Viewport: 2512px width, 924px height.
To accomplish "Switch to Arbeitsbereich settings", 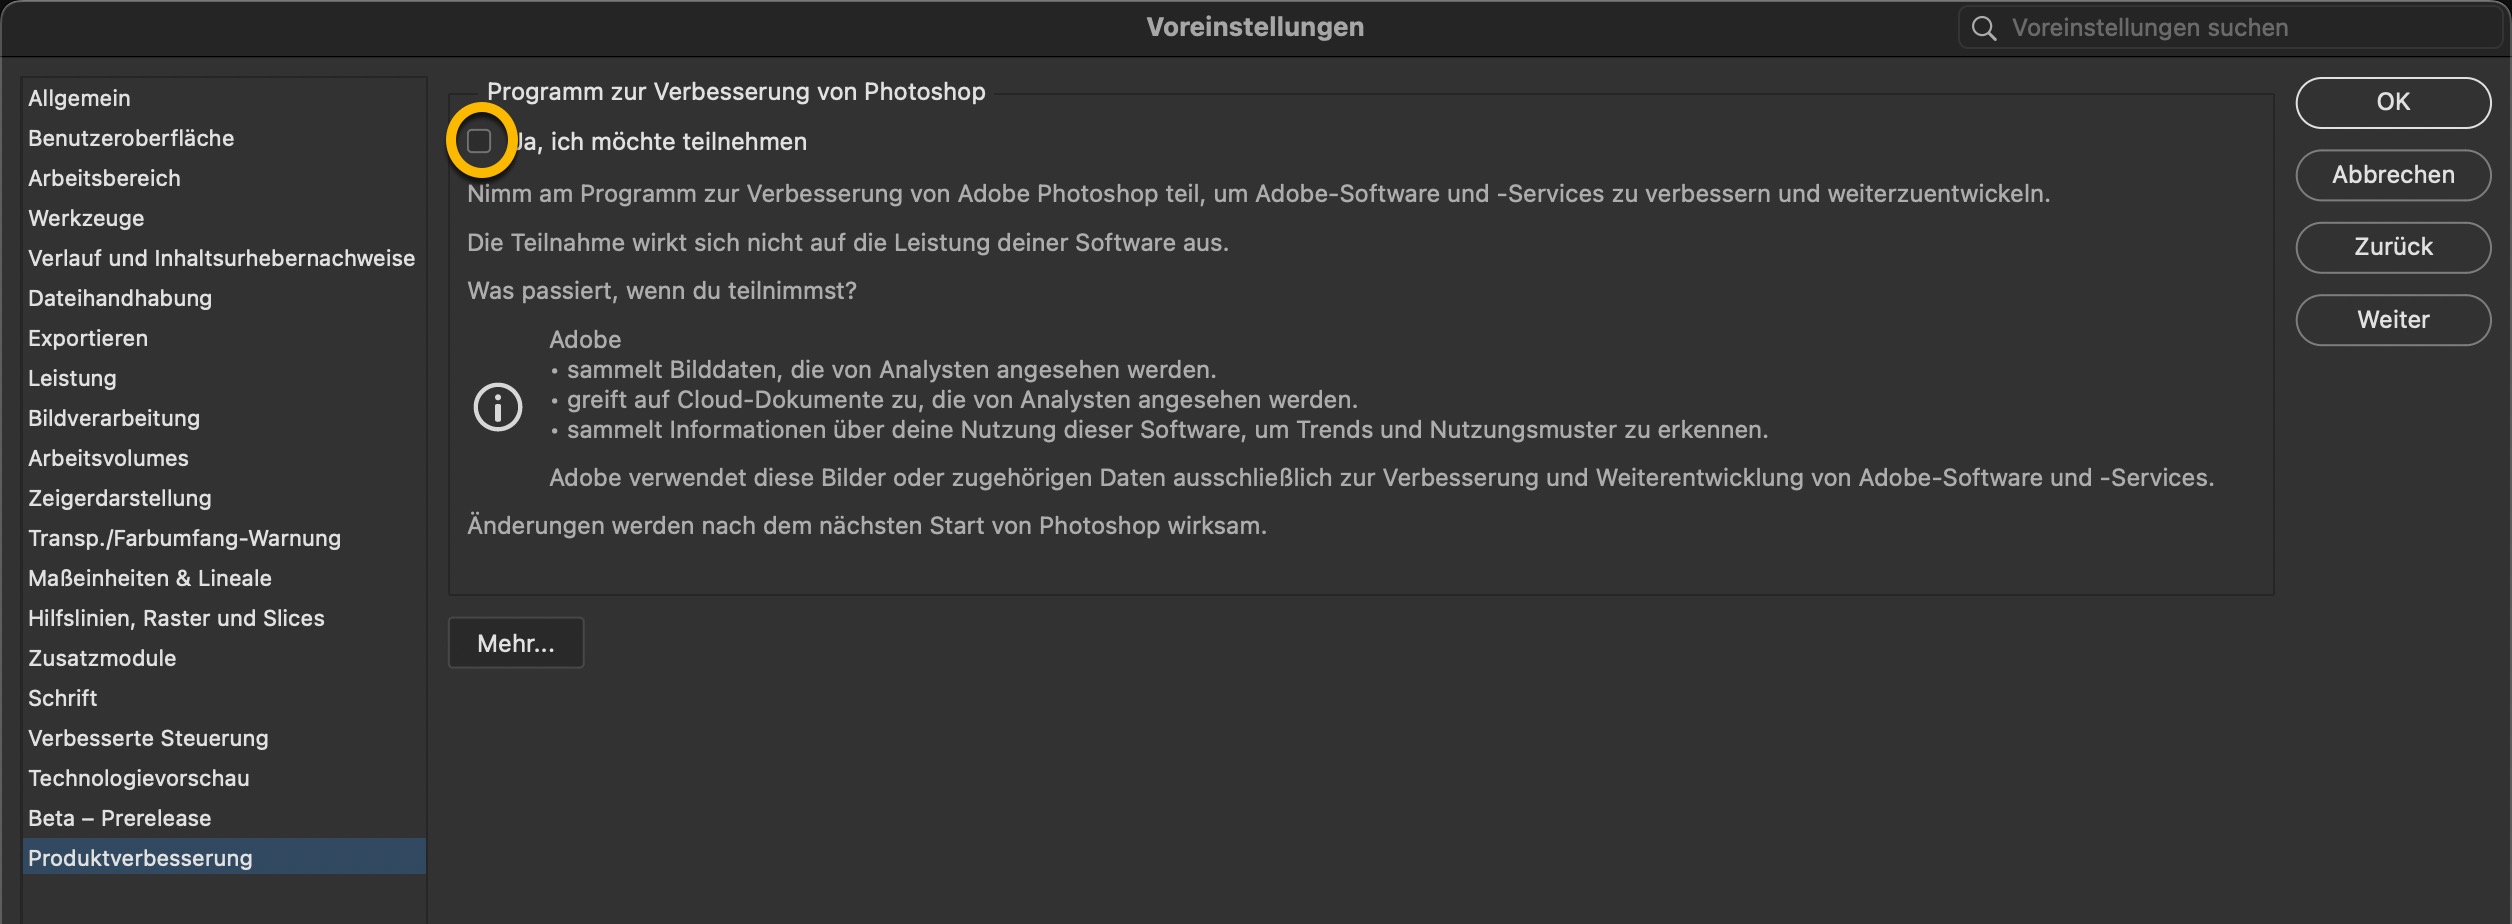I will point(105,178).
